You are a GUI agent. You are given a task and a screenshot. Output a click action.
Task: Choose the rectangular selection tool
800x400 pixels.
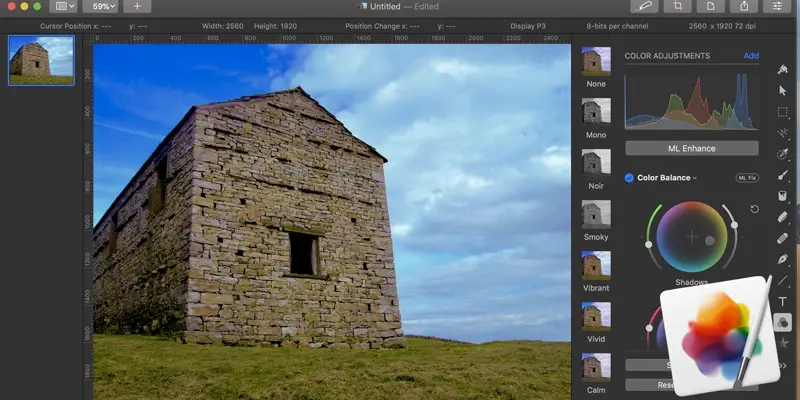tap(783, 112)
